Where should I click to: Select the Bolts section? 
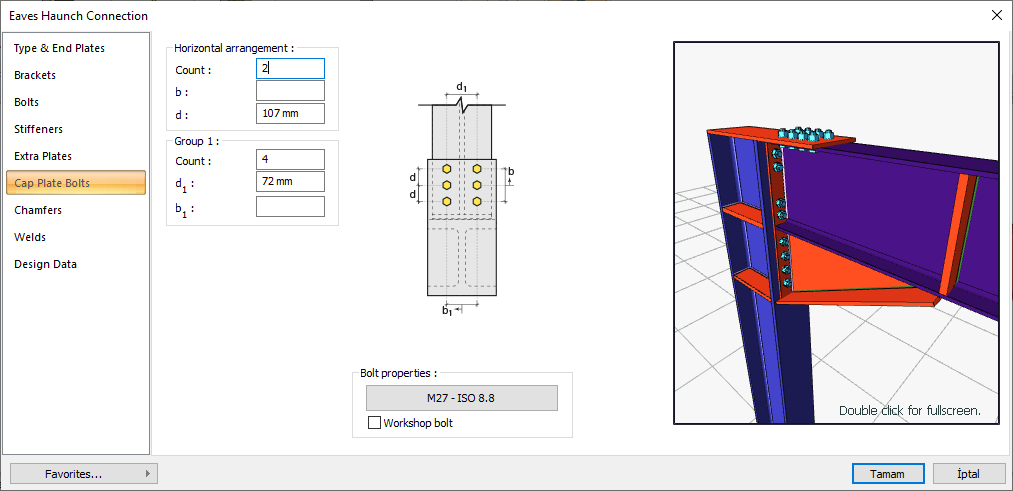click(x=27, y=102)
